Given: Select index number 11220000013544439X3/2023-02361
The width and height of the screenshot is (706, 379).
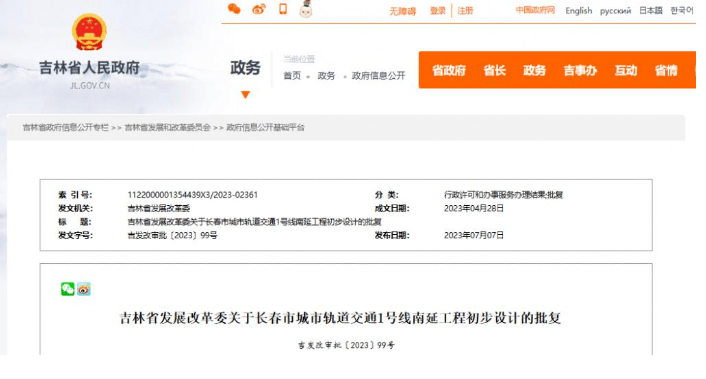Looking at the screenshot, I should click(193, 195).
